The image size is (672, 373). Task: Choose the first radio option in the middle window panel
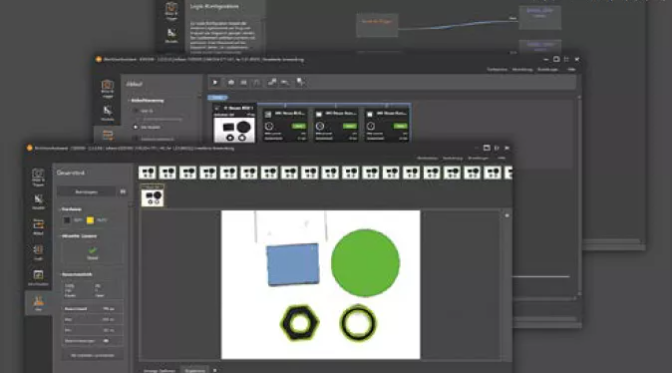point(136,111)
